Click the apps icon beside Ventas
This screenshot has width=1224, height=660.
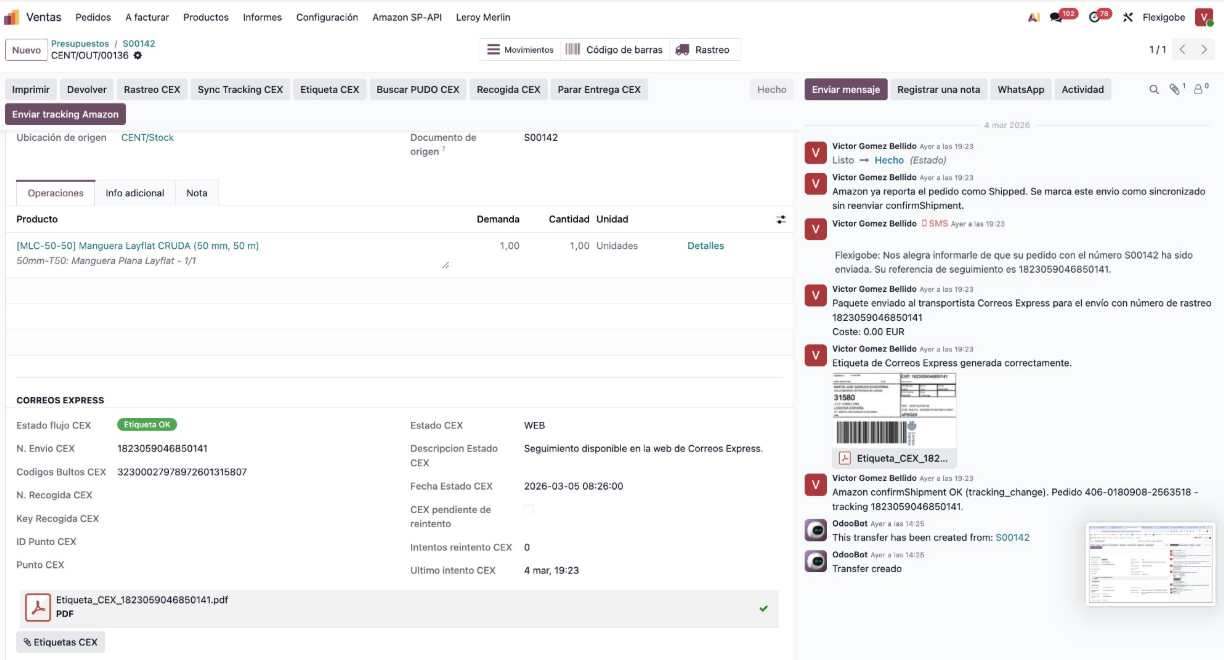pyautogui.click(x=10, y=17)
